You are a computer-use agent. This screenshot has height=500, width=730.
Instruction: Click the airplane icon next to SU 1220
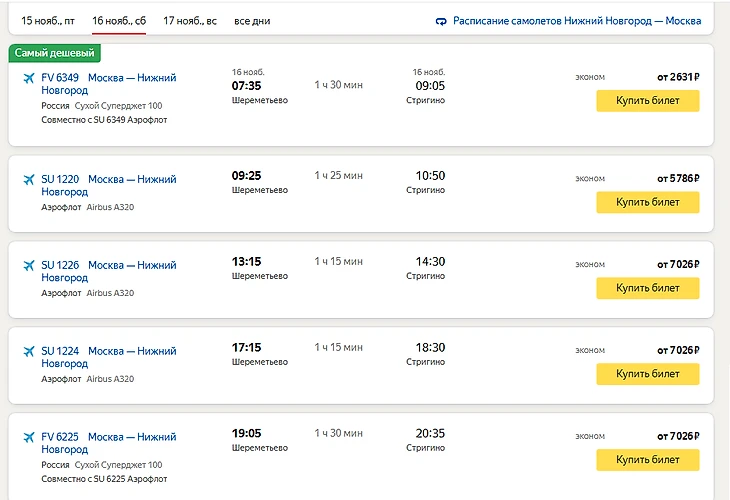pos(29,179)
